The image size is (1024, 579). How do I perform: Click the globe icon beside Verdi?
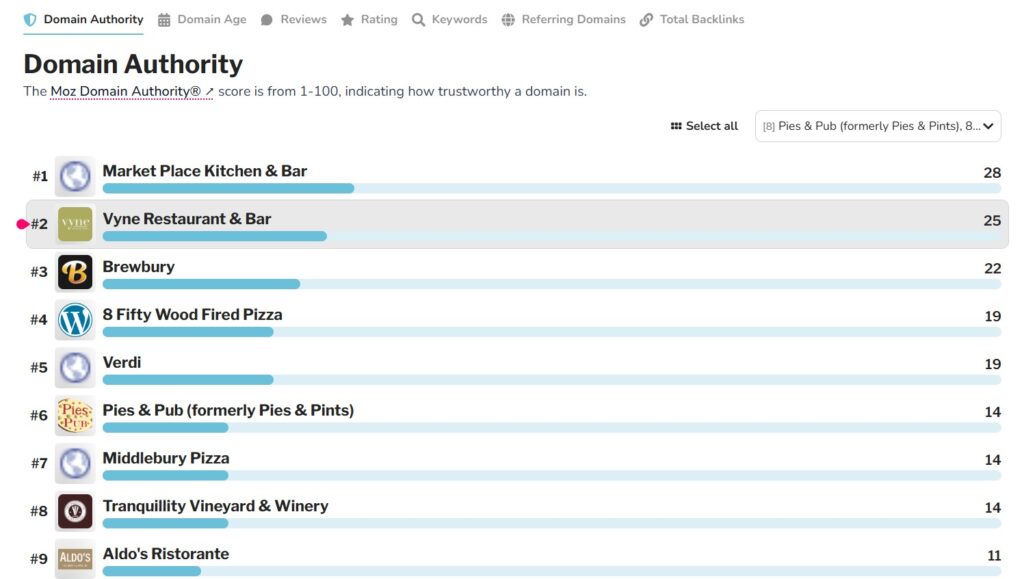(75, 367)
